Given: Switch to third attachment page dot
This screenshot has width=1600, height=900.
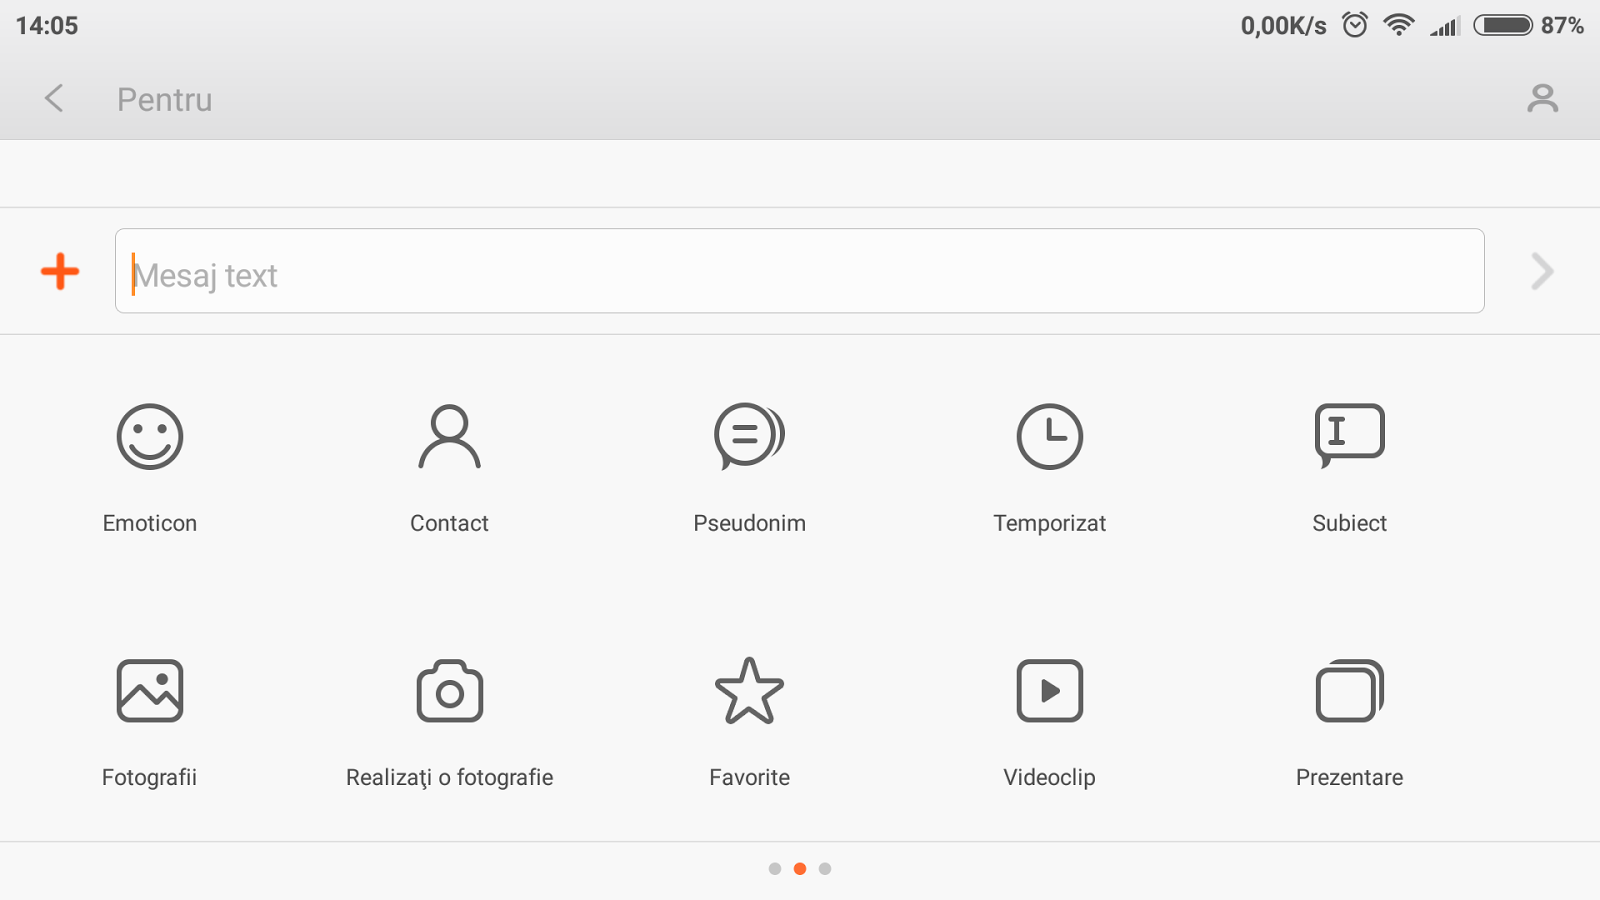Looking at the screenshot, I should coord(825,869).
